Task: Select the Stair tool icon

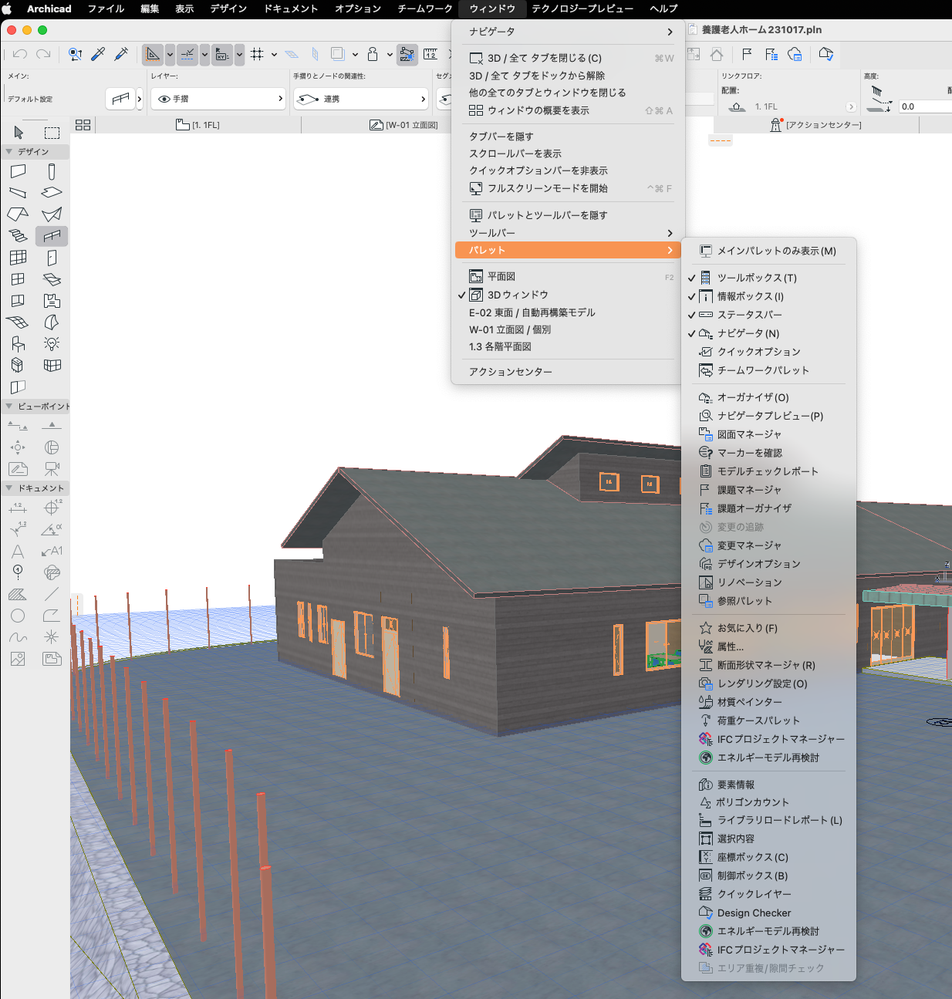Action: (x=18, y=236)
